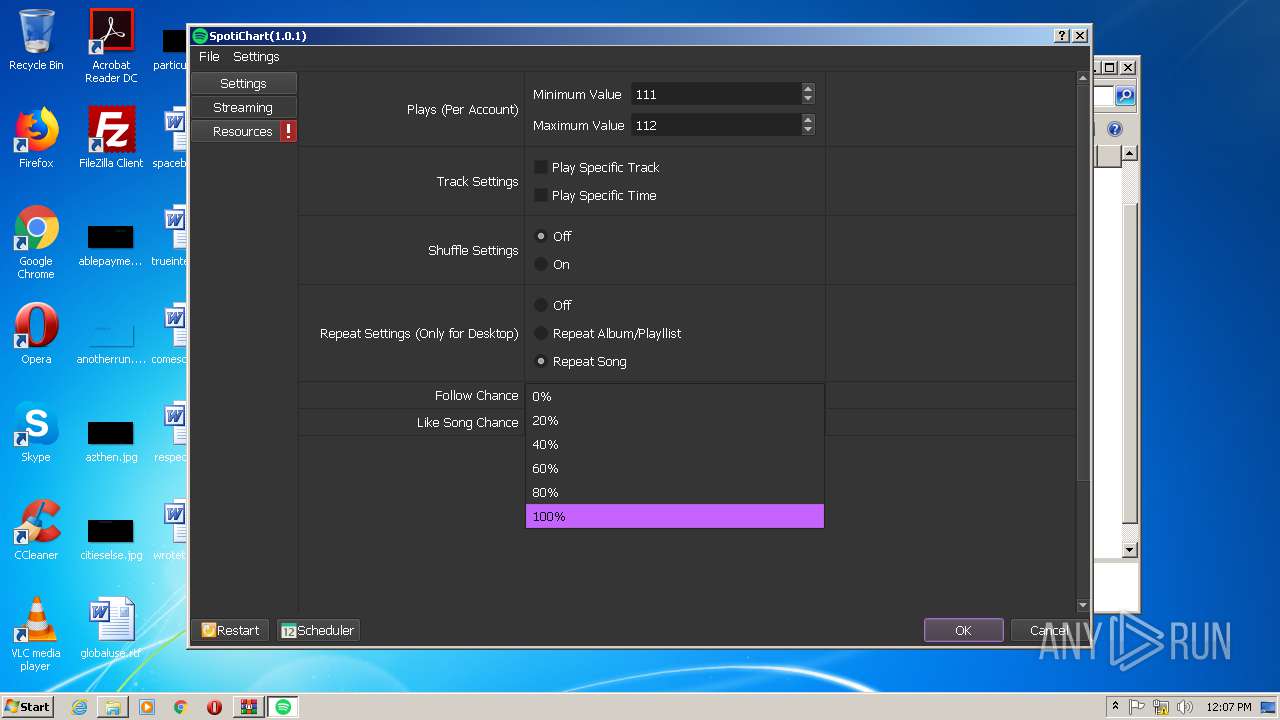Increase the Minimum Value with up arrow
Screen dimensions: 1280x720
click(808, 89)
